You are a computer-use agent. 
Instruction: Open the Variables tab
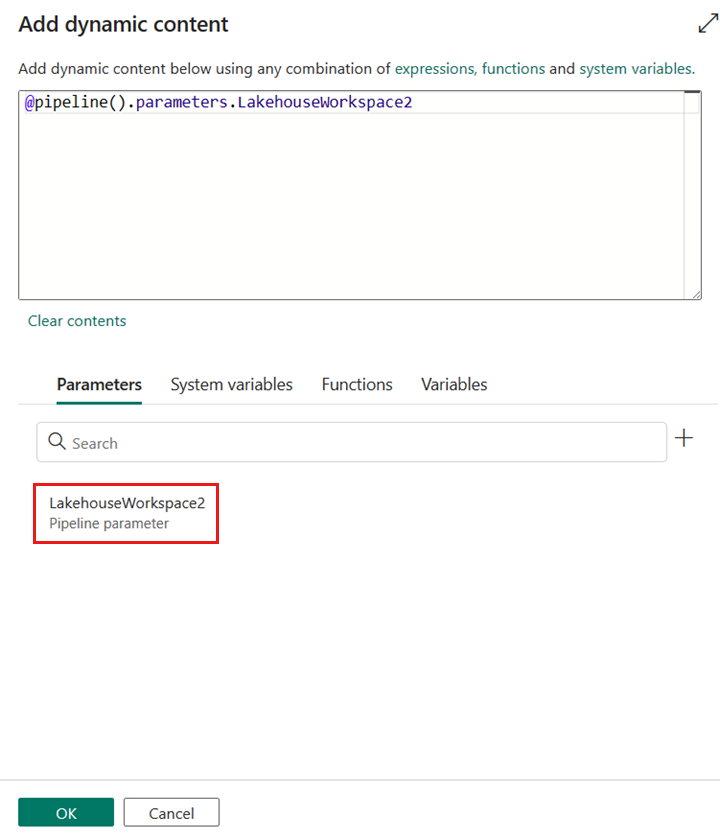pos(454,385)
